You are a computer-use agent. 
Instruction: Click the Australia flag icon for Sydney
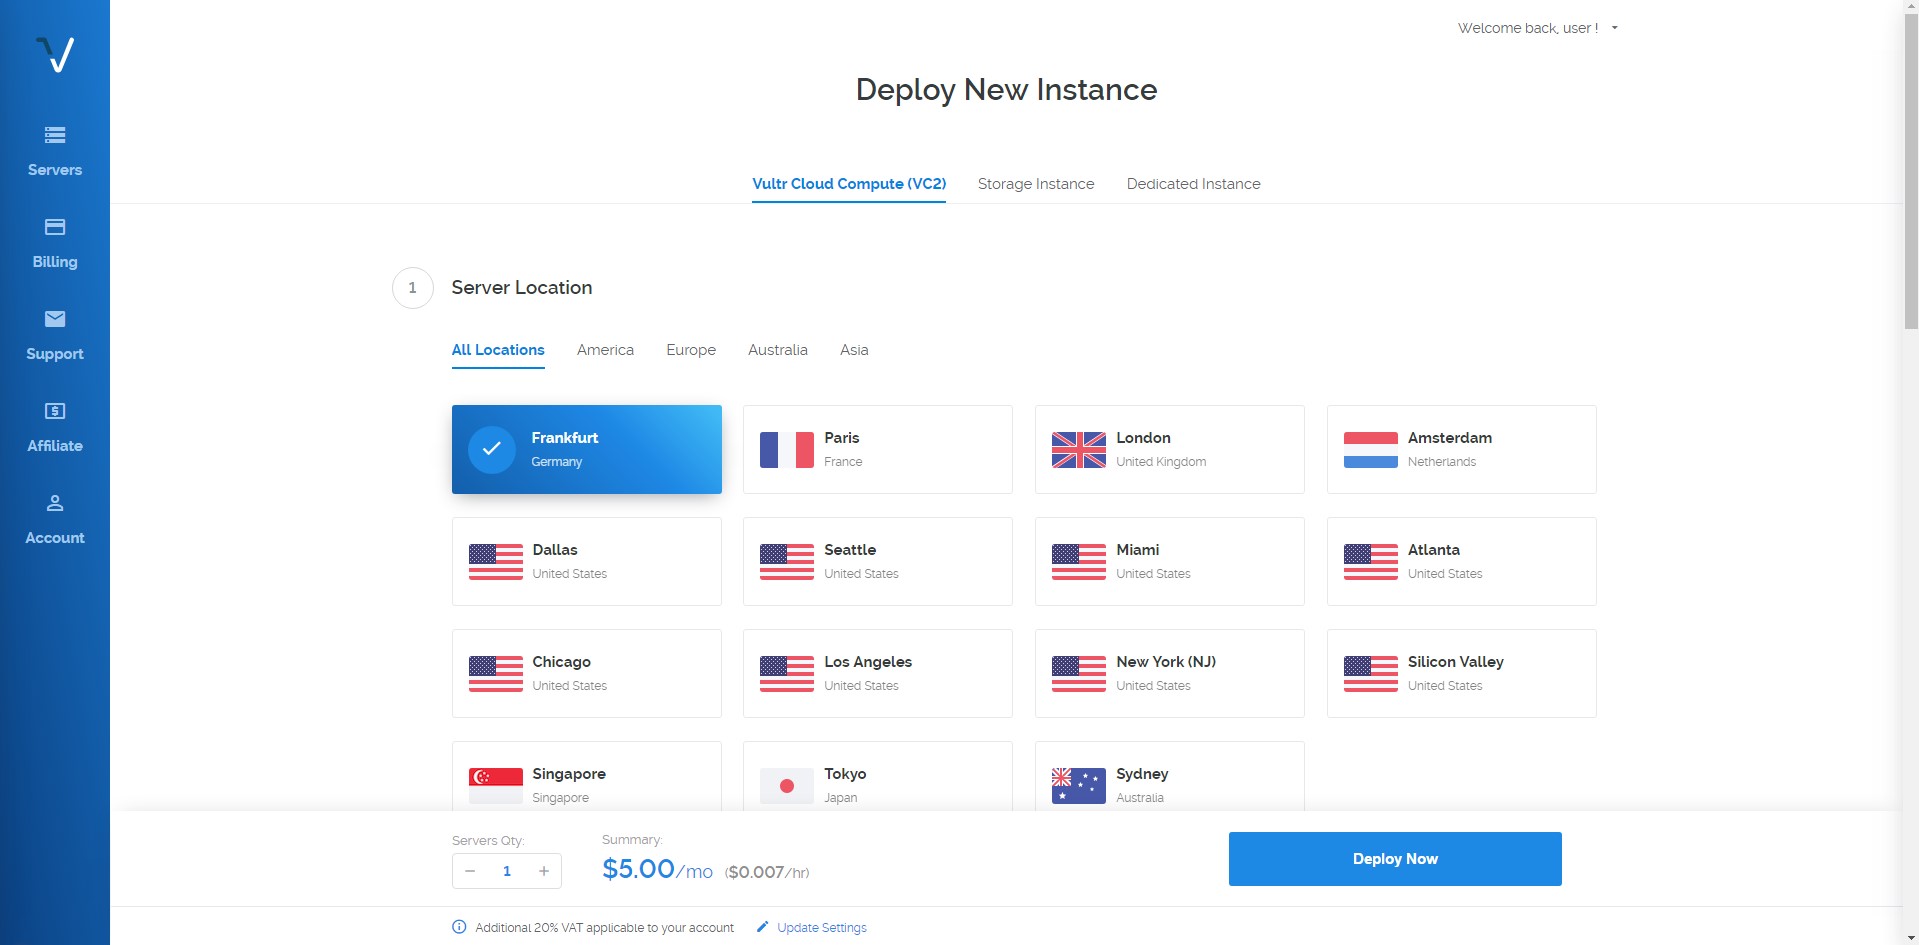coord(1079,786)
